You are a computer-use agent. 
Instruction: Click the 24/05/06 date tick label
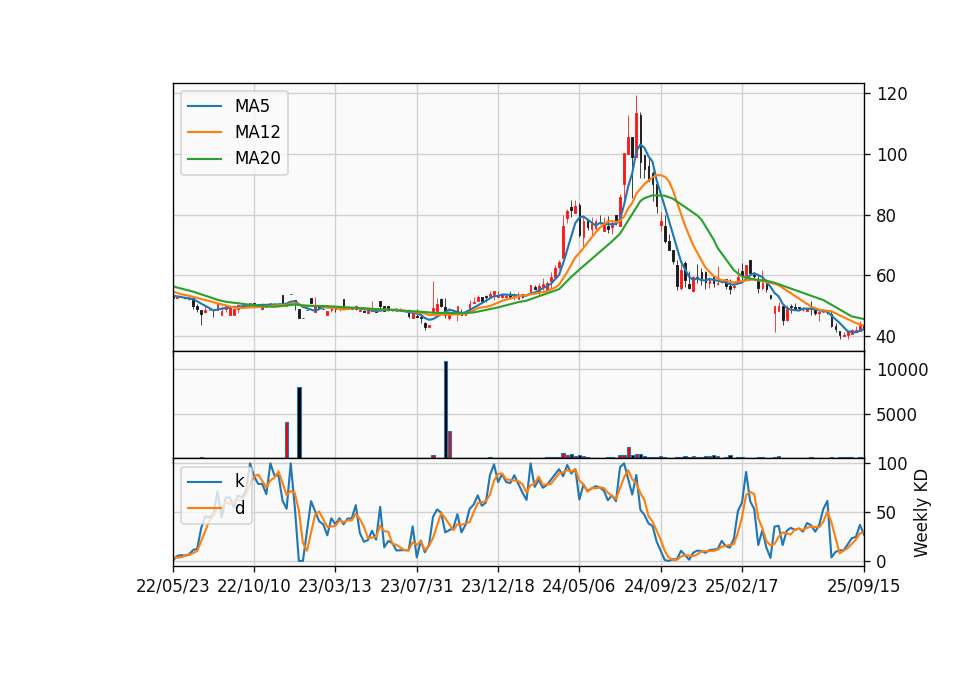(x=579, y=586)
